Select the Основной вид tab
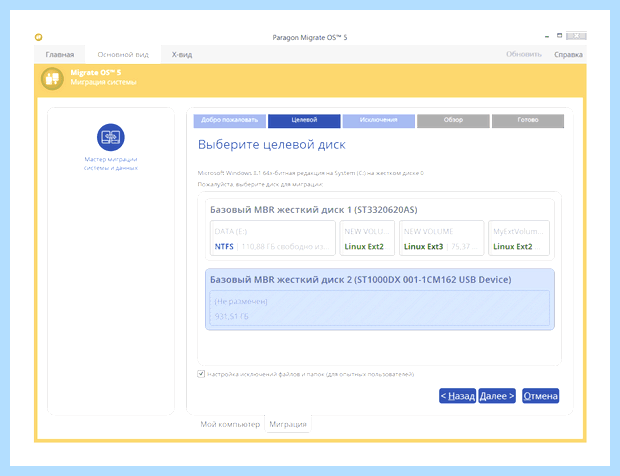The width and height of the screenshot is (620, 476). pyautogui.click(x=123, y=55)
